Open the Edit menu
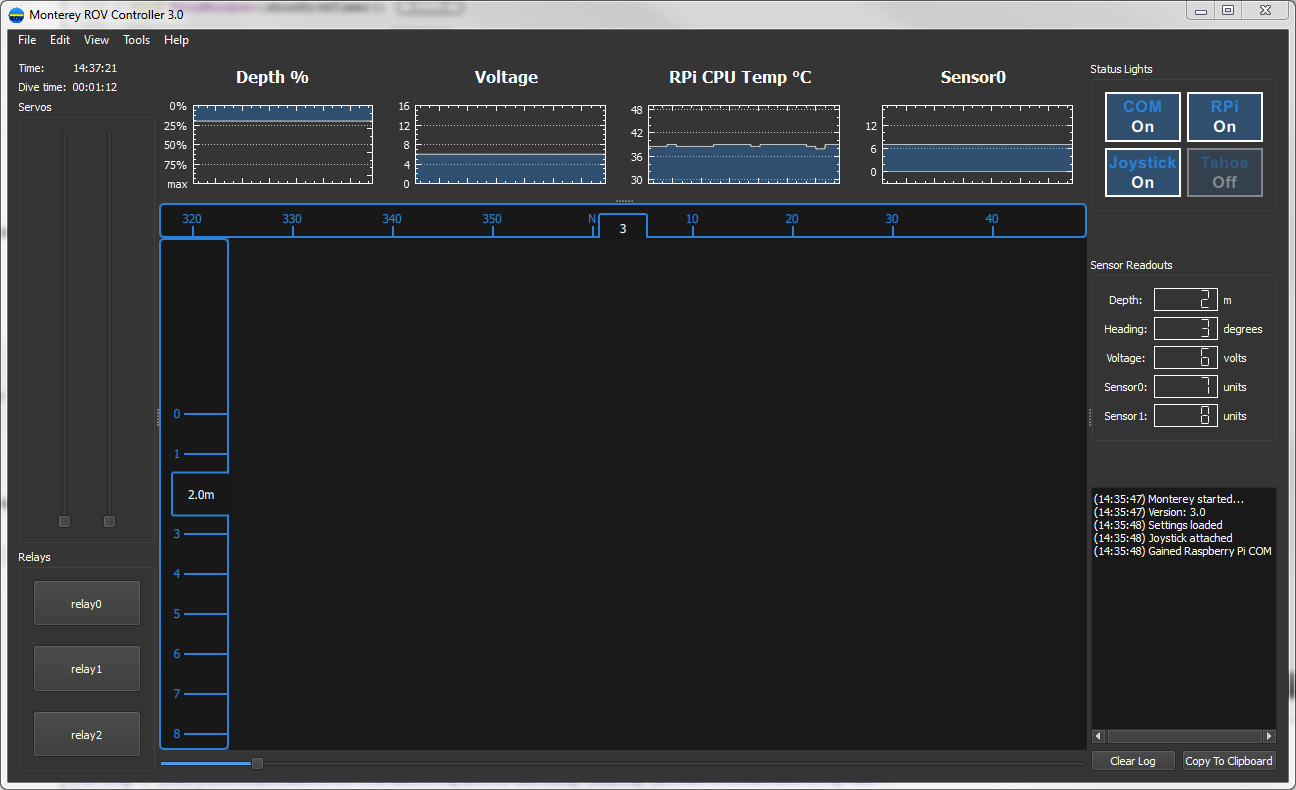Viewport: 1296px width, 790px height. coord(60,40)
